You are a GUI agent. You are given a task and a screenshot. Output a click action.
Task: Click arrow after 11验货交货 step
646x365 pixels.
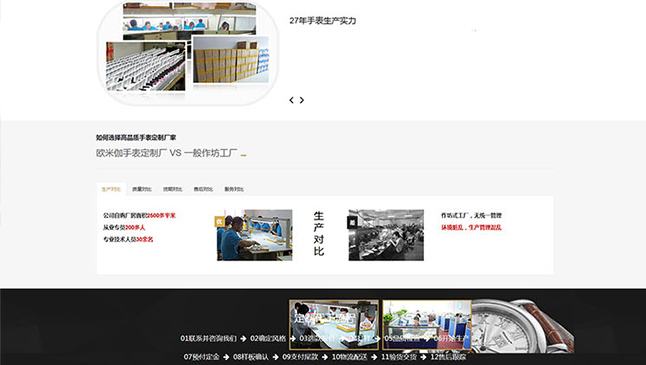click(x=423, y=357)
